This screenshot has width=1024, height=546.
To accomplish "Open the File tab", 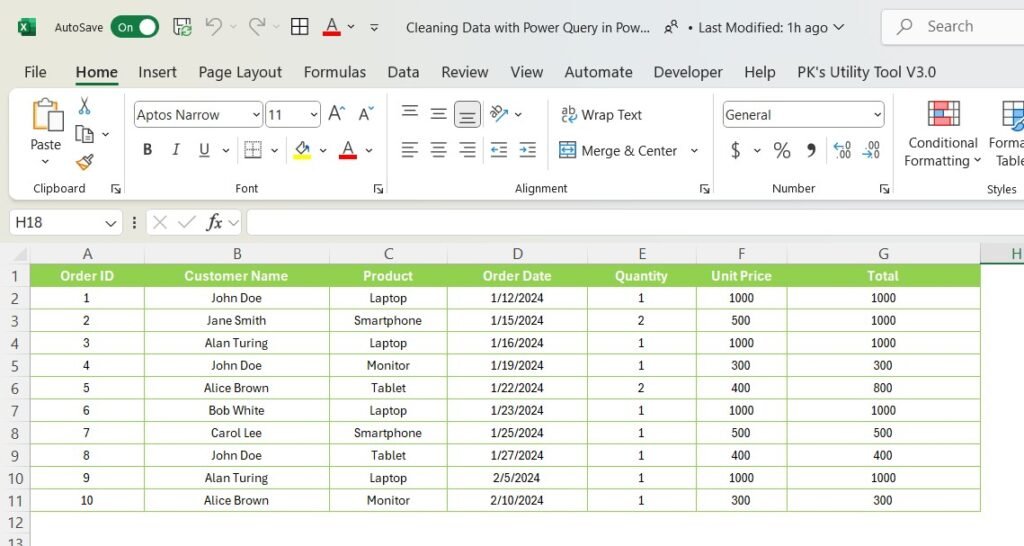I will [35, 72].
